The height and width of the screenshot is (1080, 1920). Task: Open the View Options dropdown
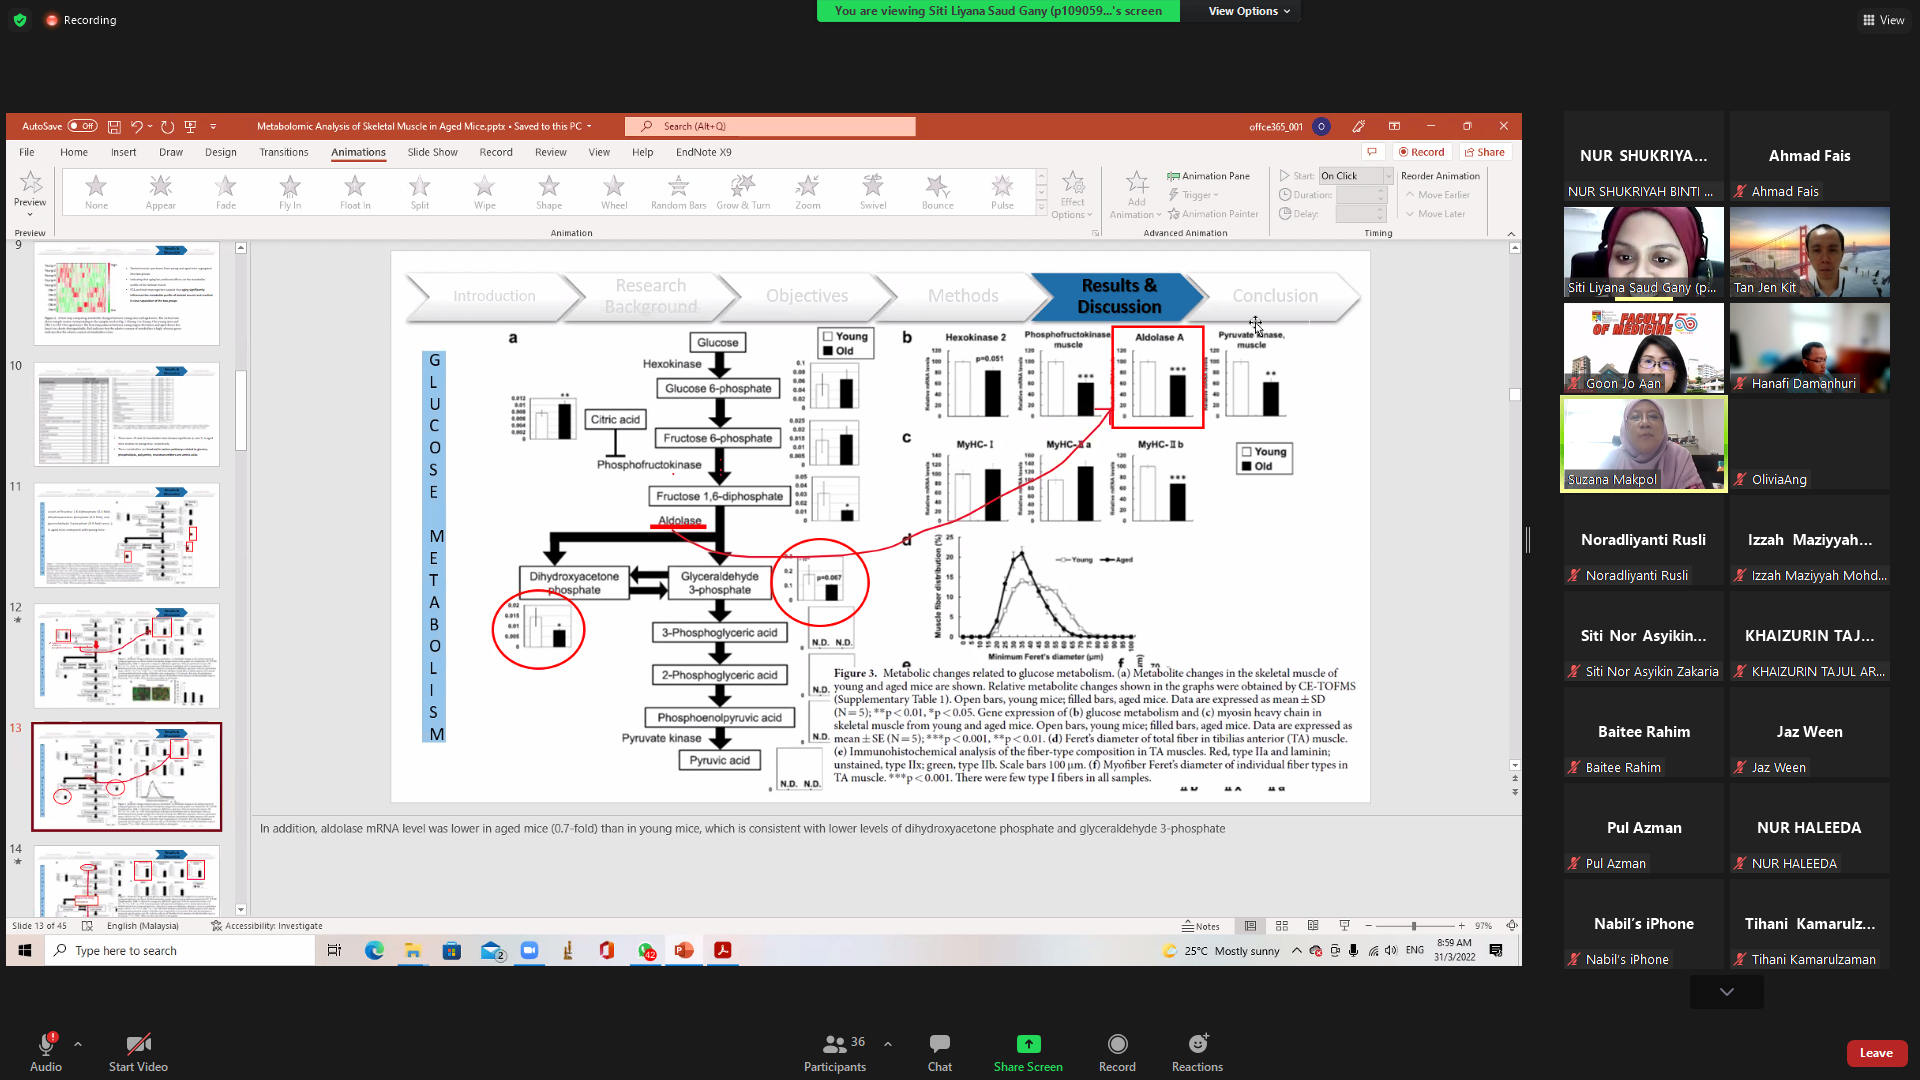pyautogui.click(x=1249, y=11)
